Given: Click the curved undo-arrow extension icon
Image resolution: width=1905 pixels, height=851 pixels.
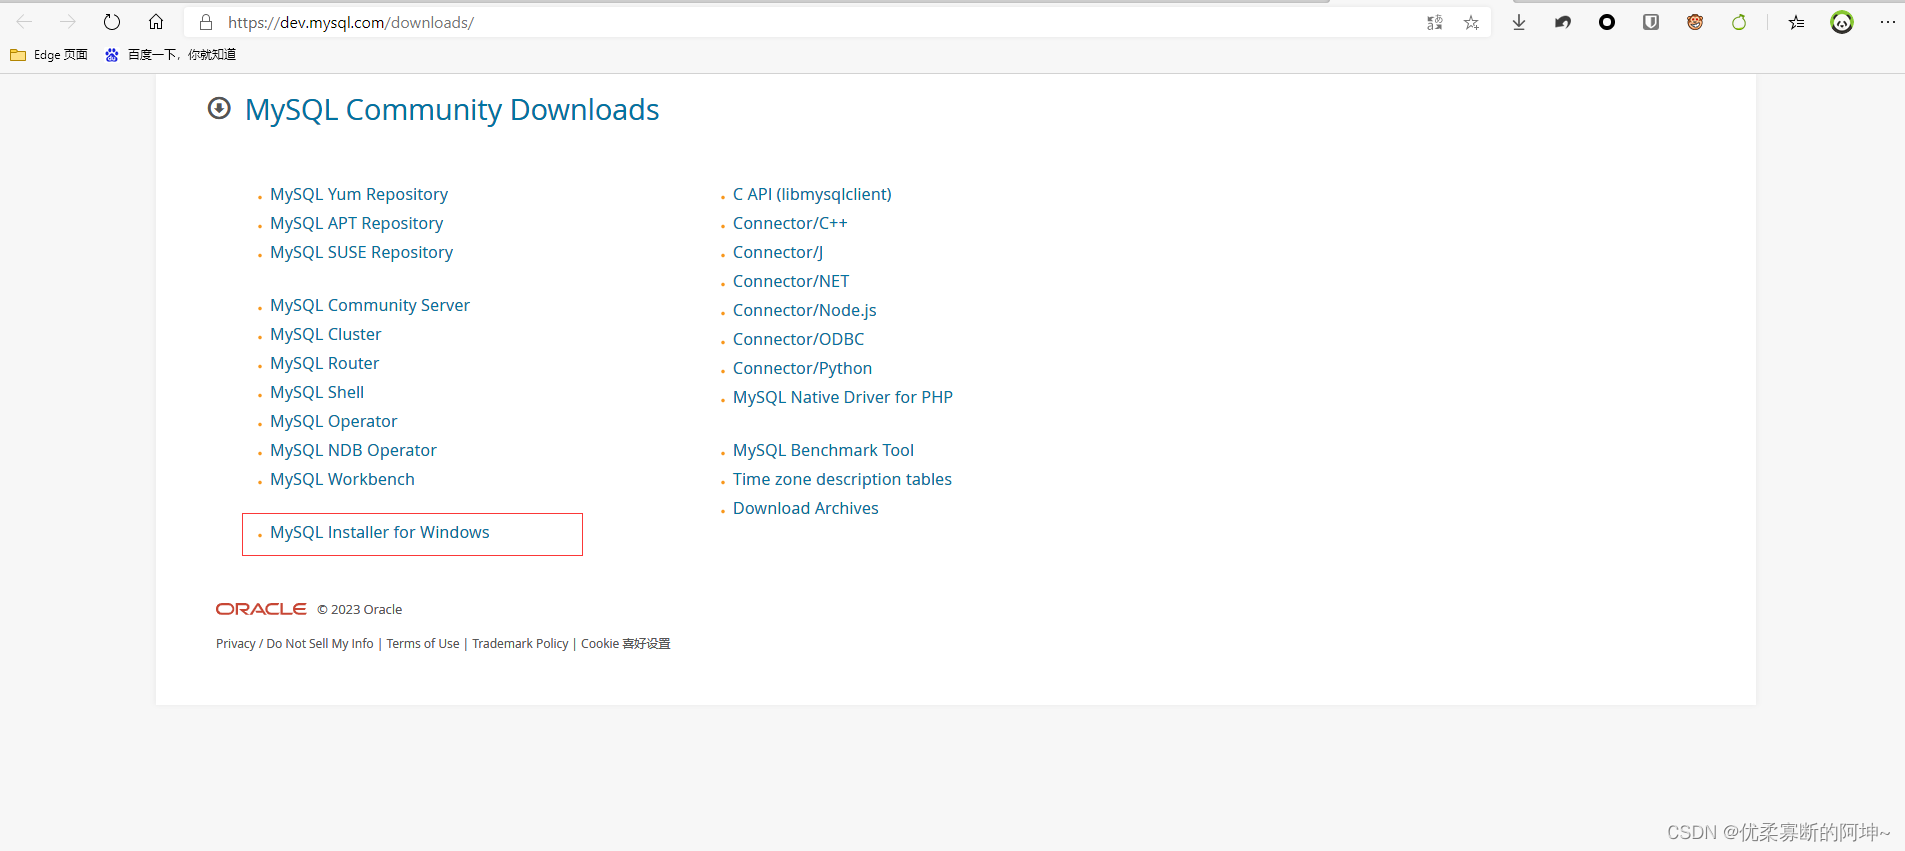Looking at the screenshot, I should point(1563,22).
